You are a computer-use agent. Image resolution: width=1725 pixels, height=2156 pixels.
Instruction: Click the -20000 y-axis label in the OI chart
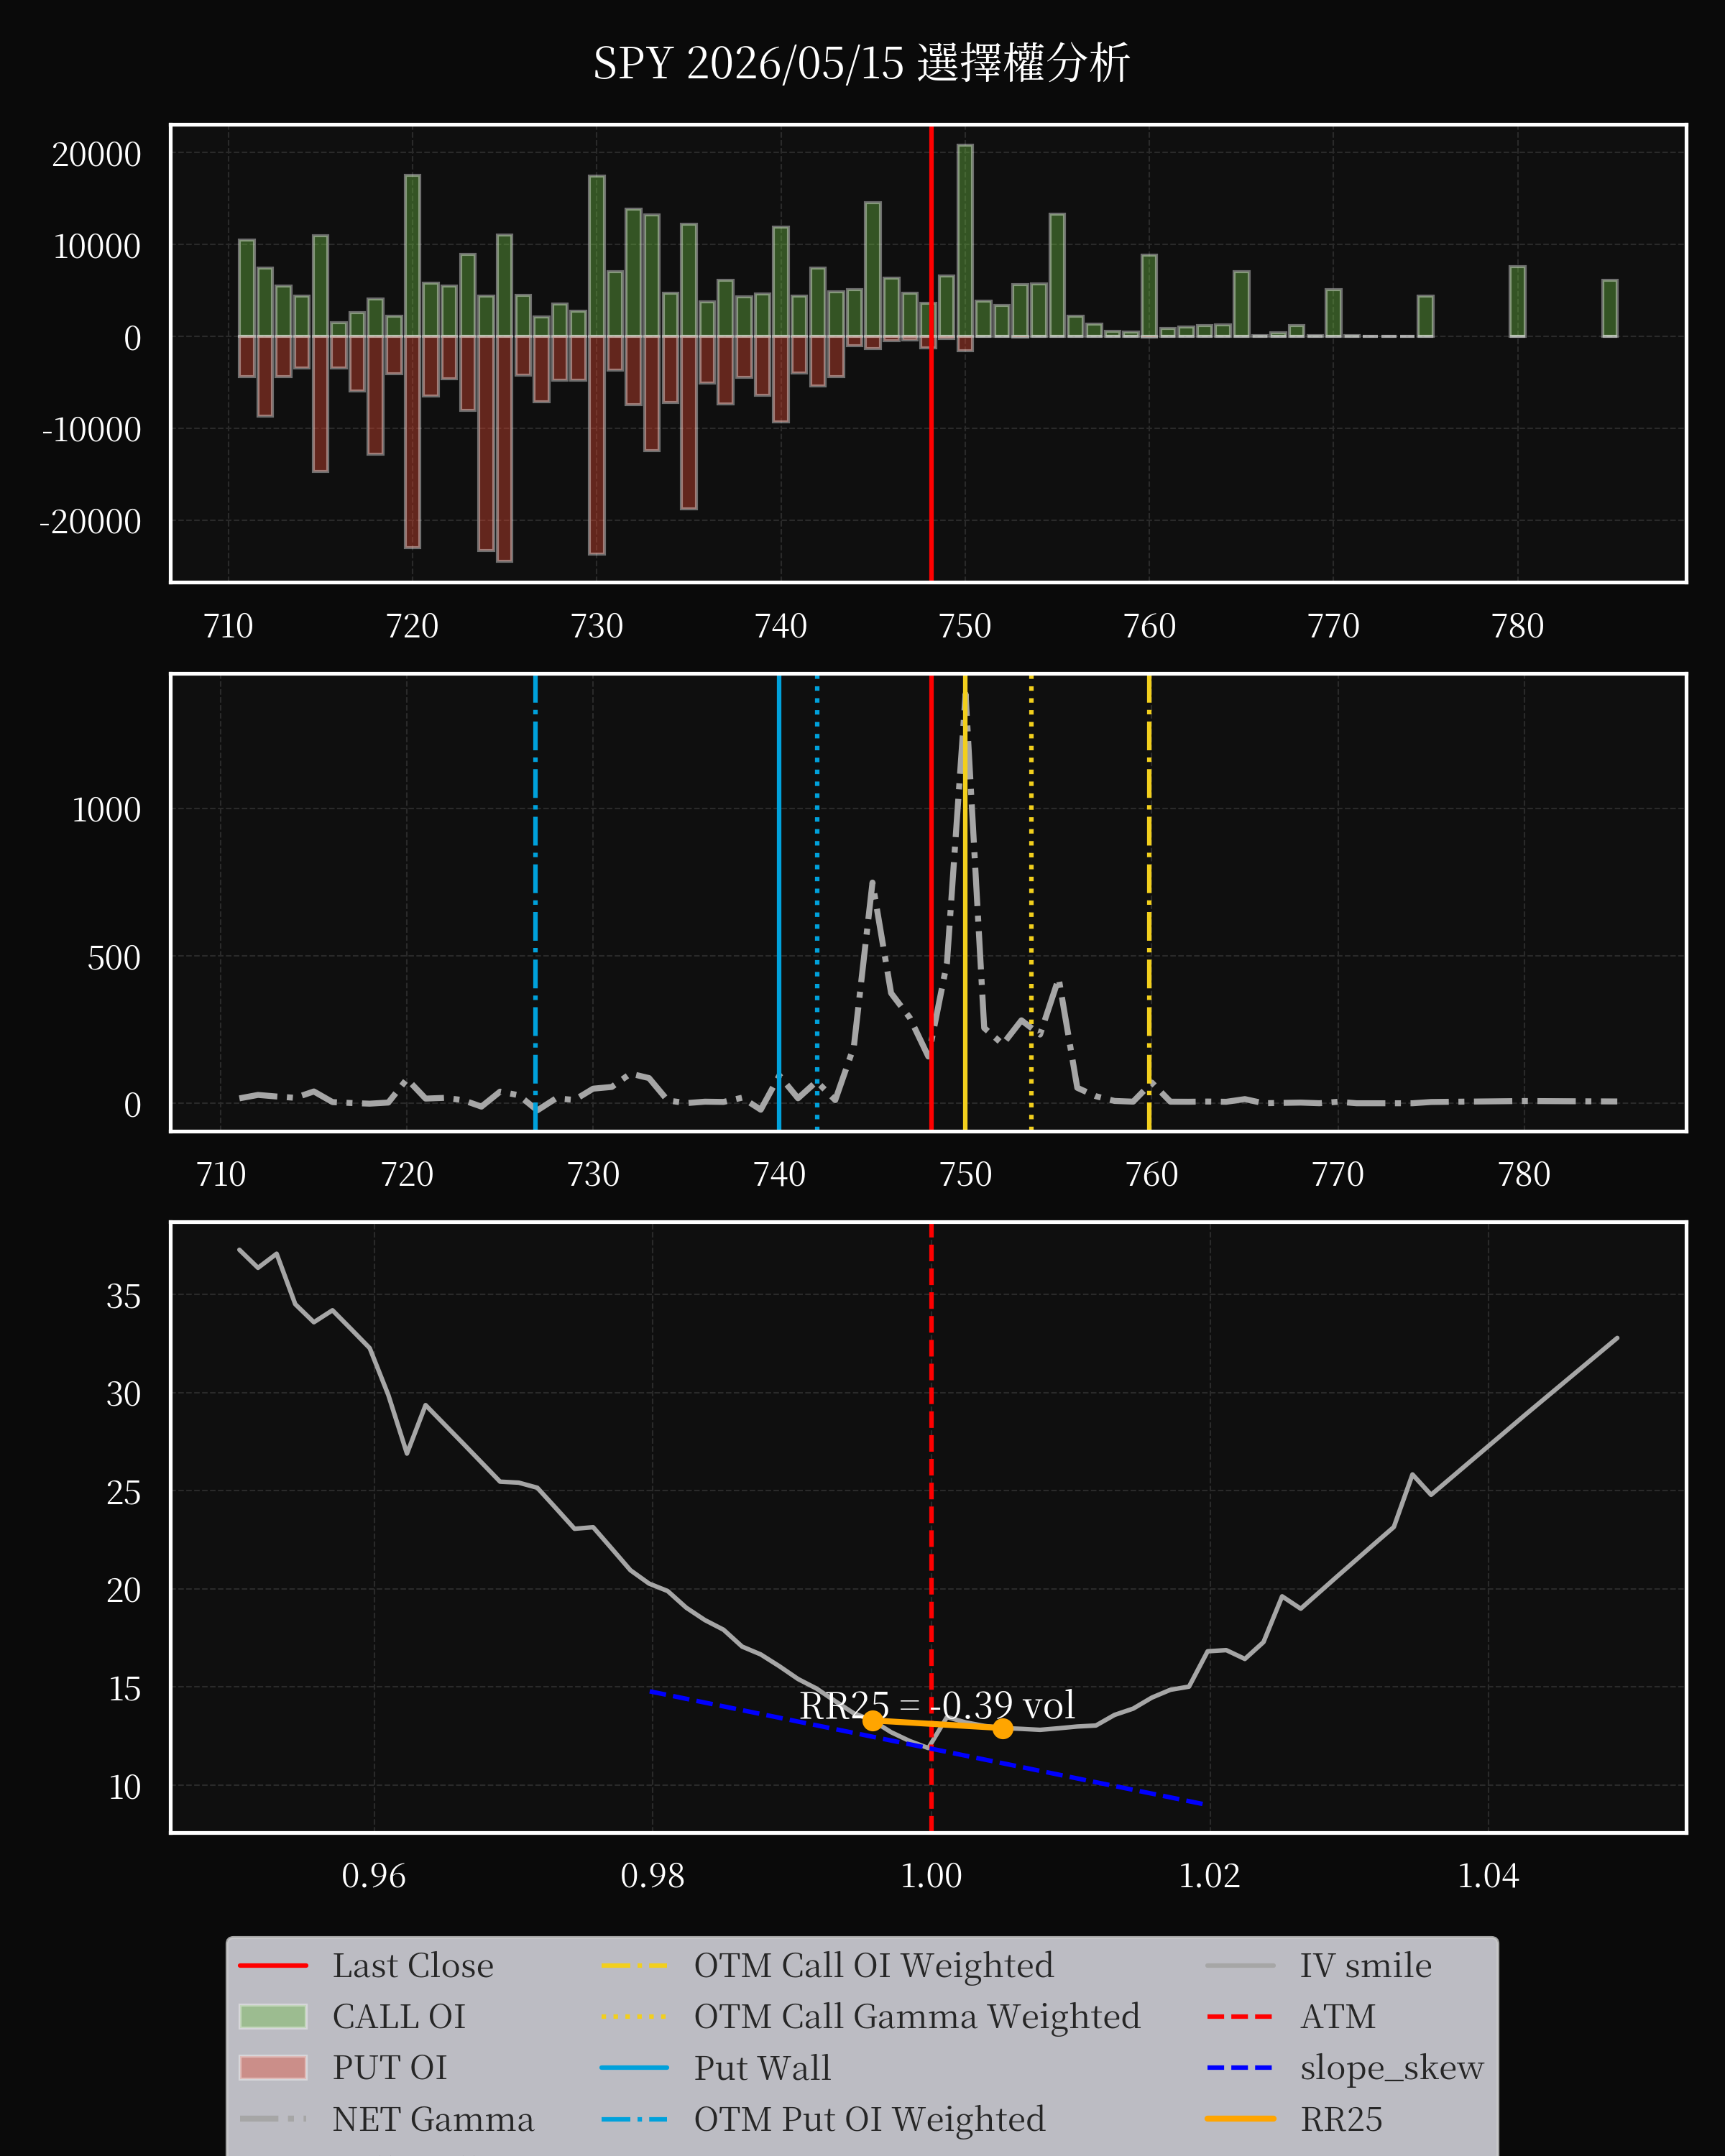point(90,521)
